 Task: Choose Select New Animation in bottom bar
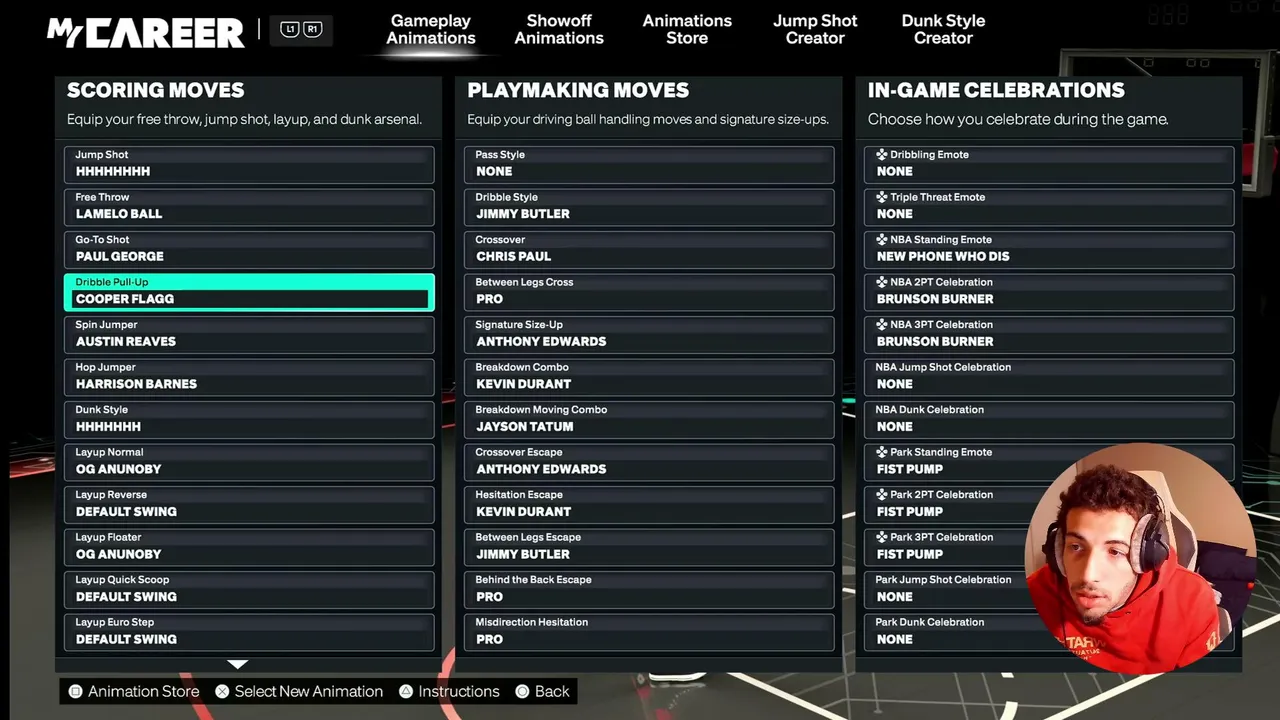point(309,692)
